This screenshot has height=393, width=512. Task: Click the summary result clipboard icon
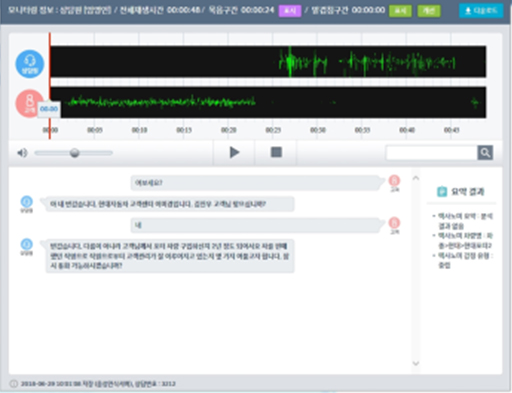pyautogui.click(x=442, y=192)
